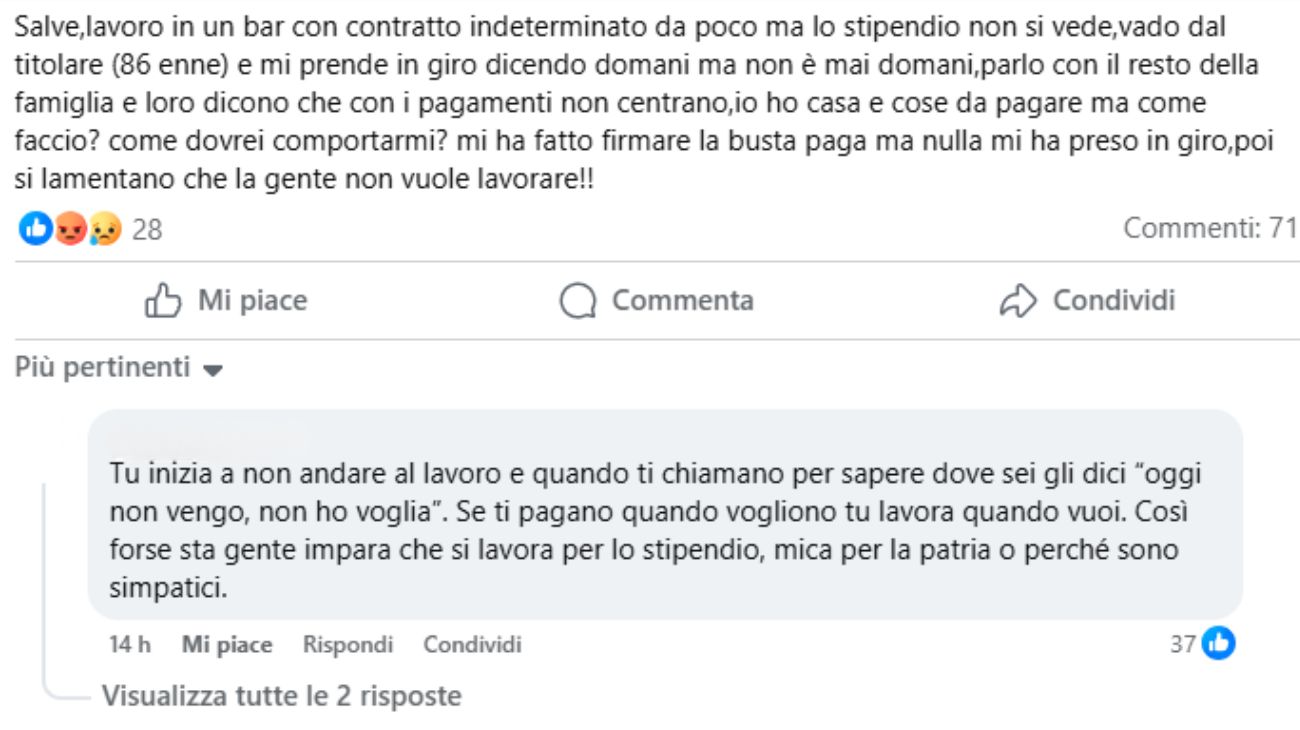
Task: Expand the Più pertinenti sort arrow
Action: coord(211,370)
